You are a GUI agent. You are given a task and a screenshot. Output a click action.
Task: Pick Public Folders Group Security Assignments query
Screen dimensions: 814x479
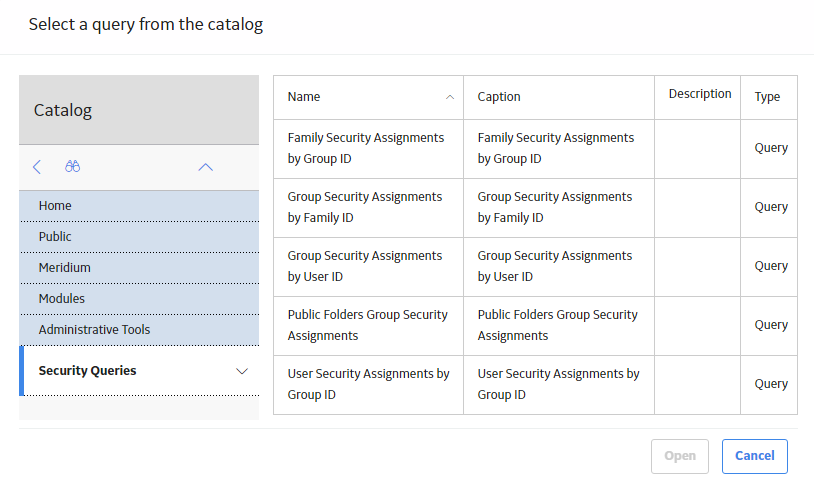pos(535,326)
